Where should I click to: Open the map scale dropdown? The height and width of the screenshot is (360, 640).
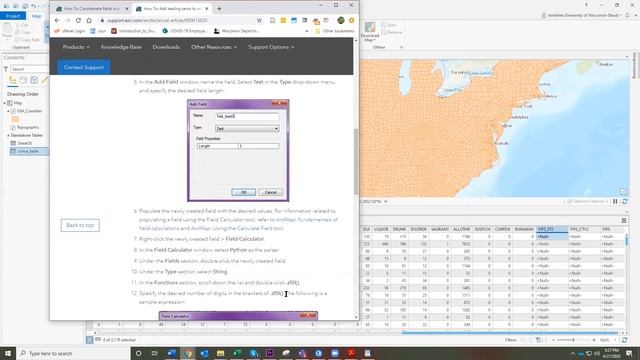[x=385, y=202]
